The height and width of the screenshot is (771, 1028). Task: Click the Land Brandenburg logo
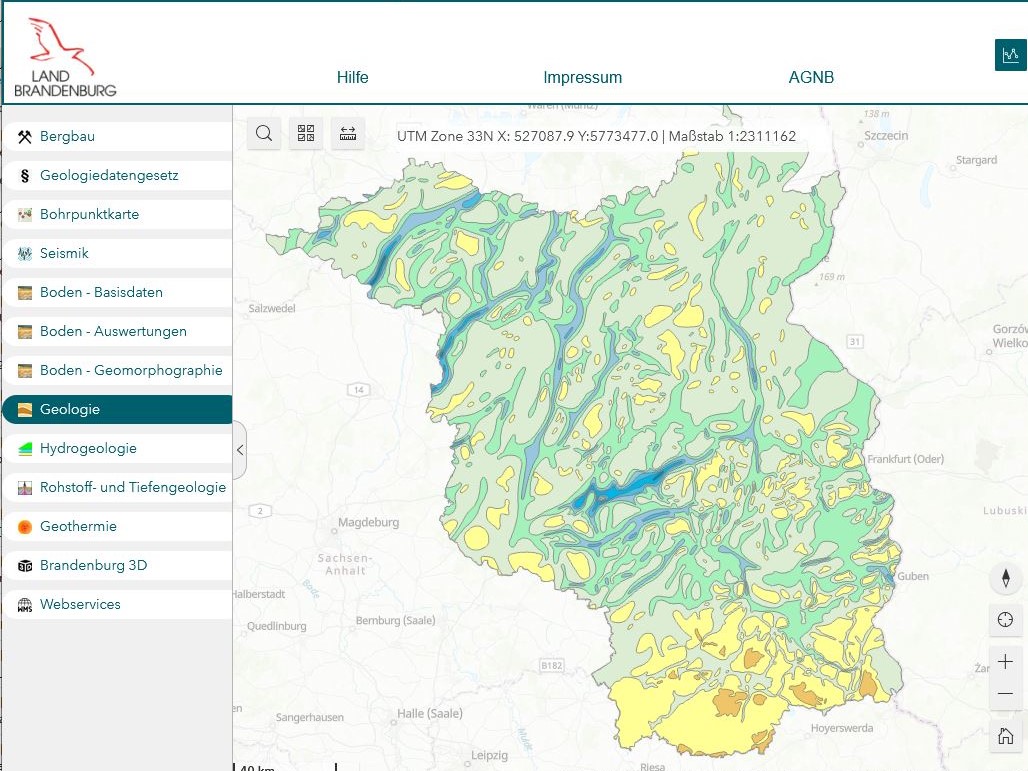tap(65, 58)
